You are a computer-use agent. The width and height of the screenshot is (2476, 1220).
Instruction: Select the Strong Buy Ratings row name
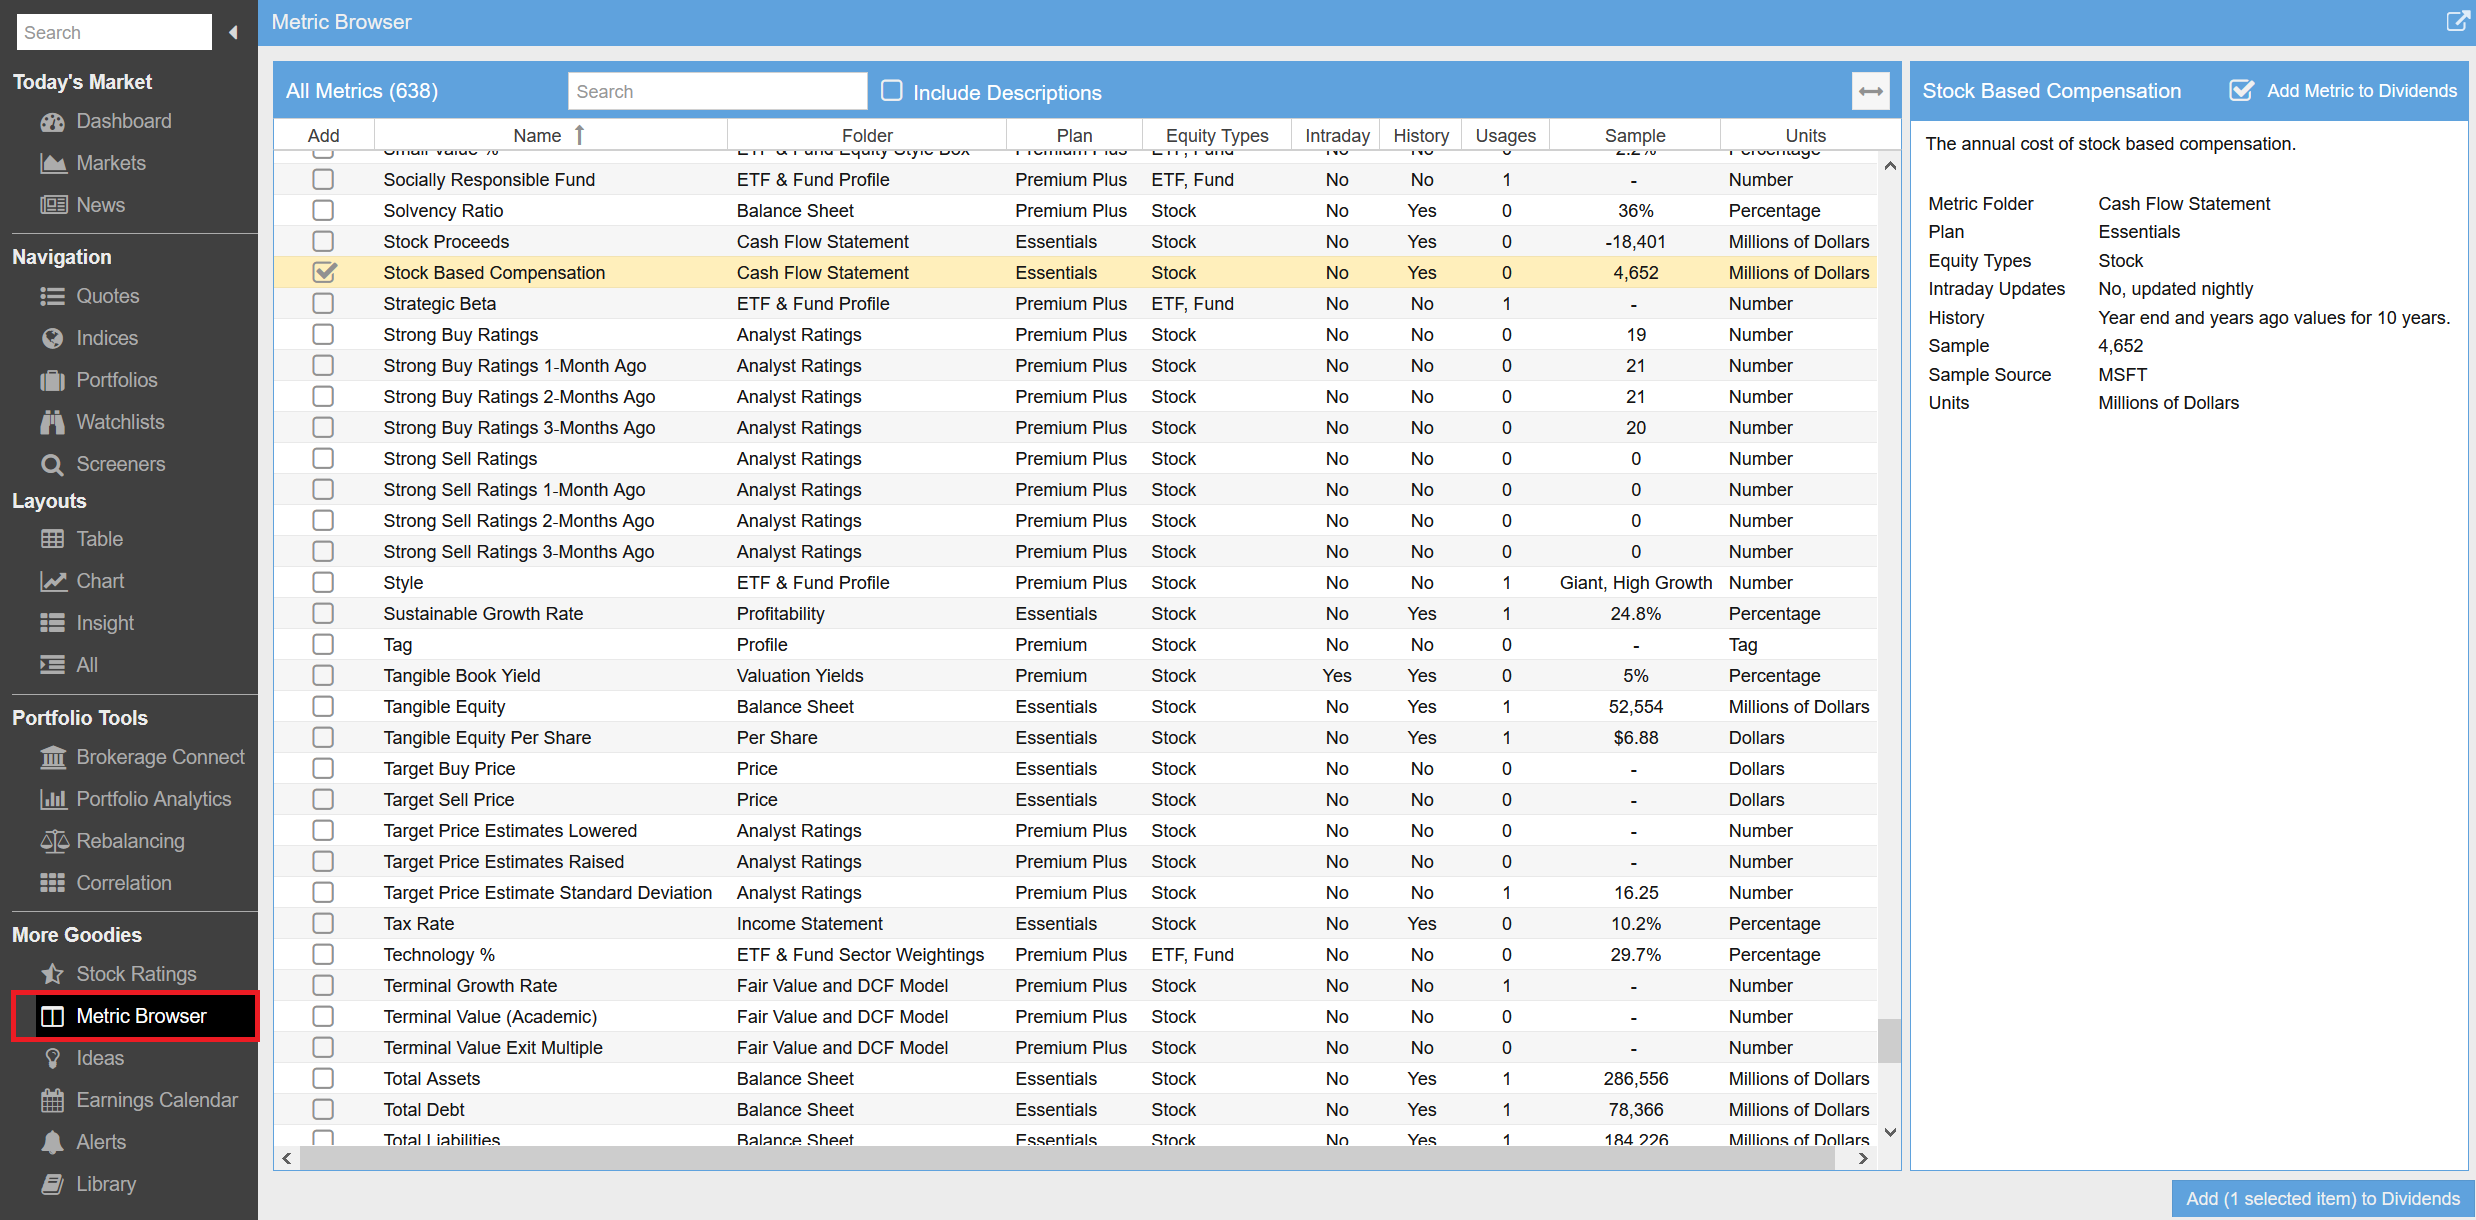coord(460,334)
